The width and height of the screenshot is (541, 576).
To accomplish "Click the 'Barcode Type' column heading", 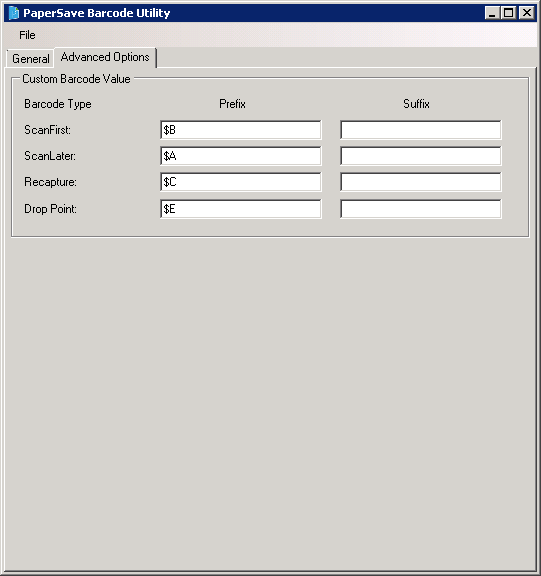I will coord(58,104).
